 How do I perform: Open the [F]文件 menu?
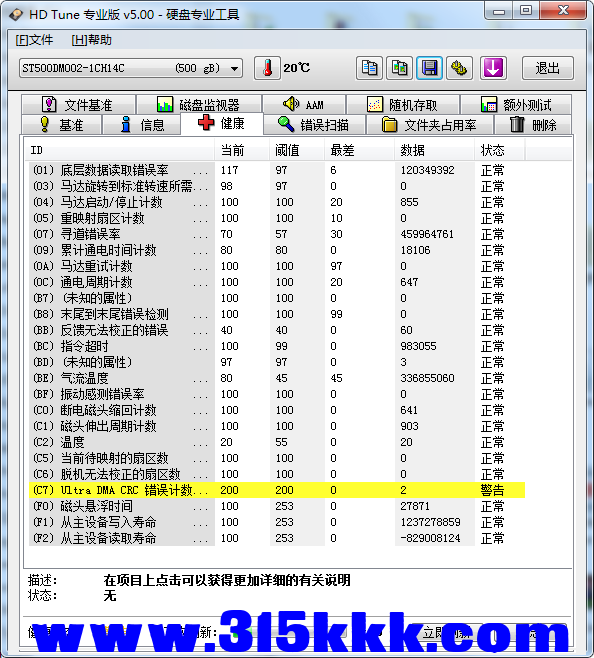click(x=34, y=40)
